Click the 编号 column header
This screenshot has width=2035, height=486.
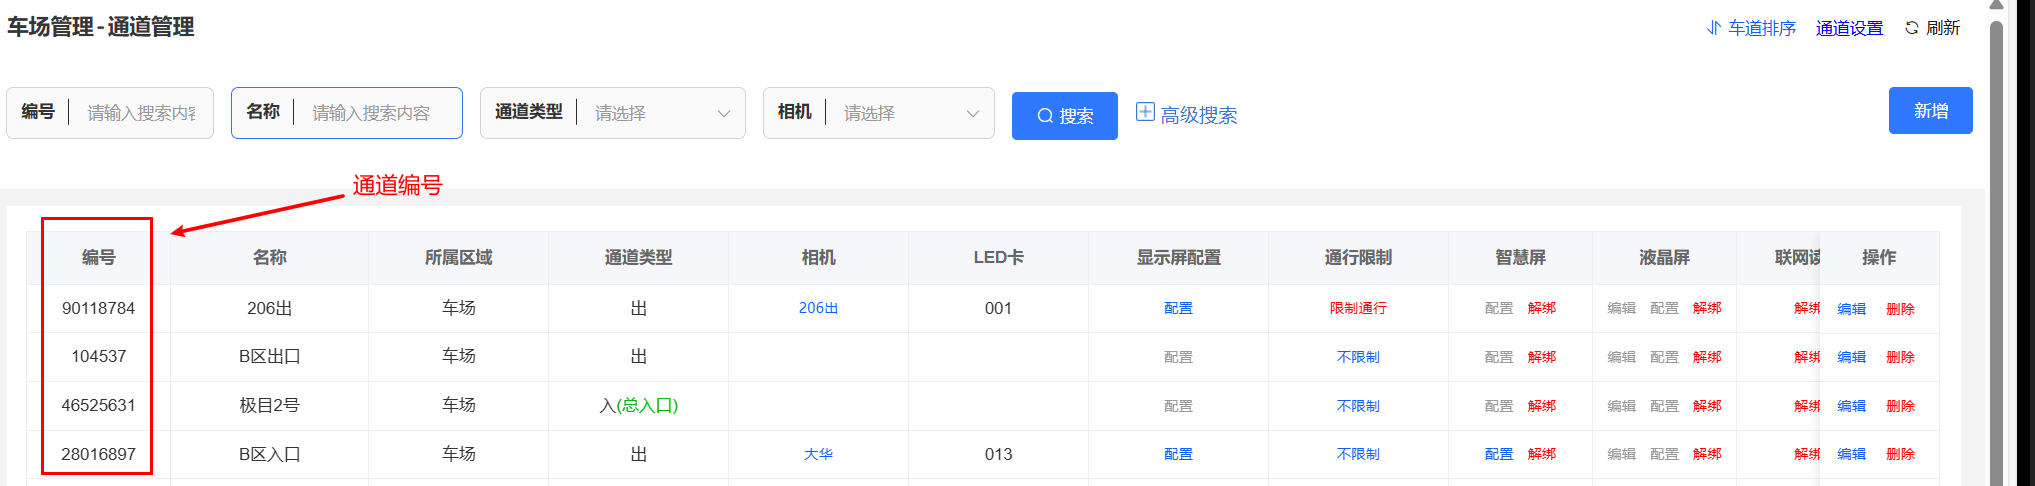pos(98,258)
